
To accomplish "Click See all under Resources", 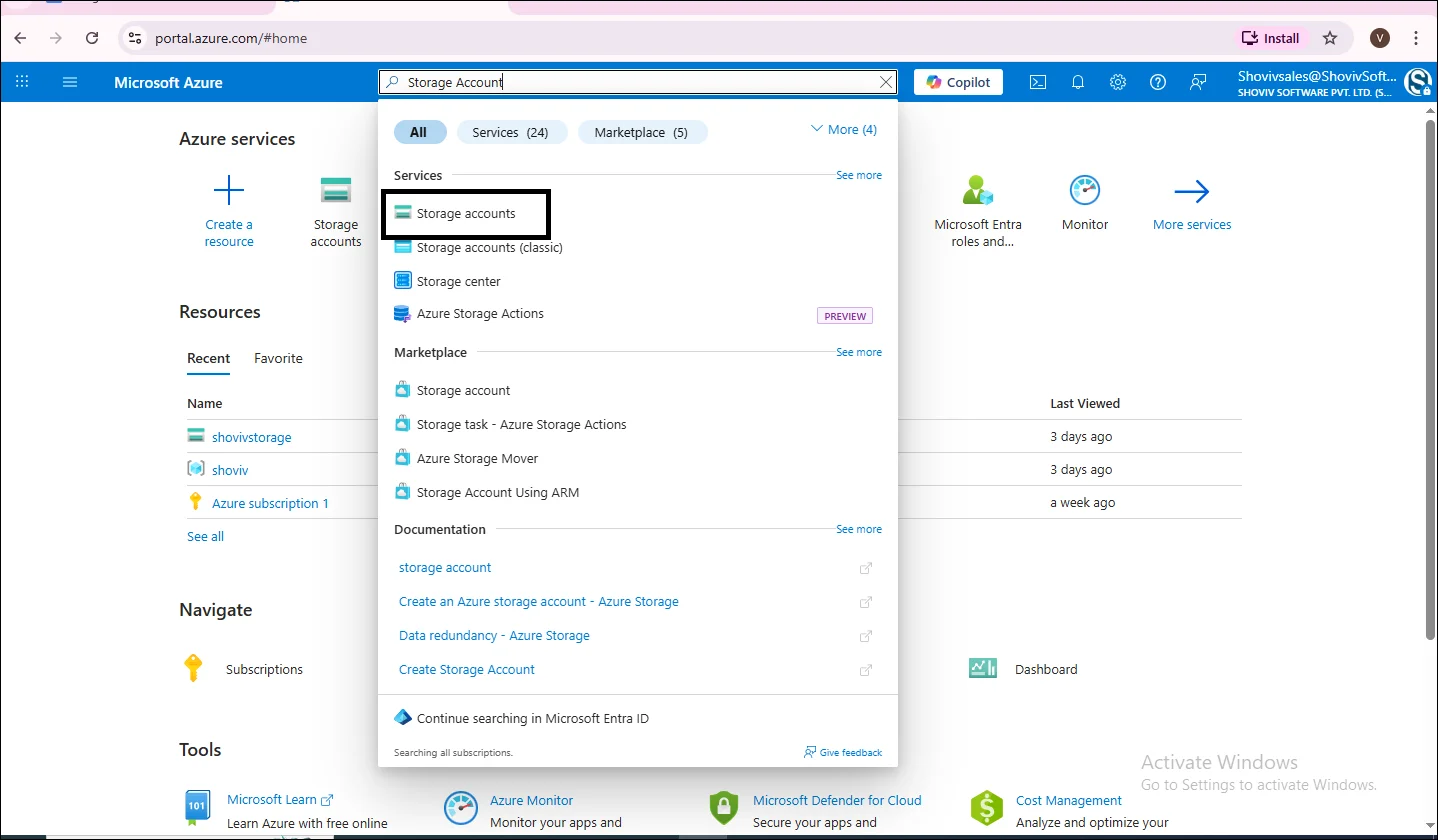I will click(205, 537).
